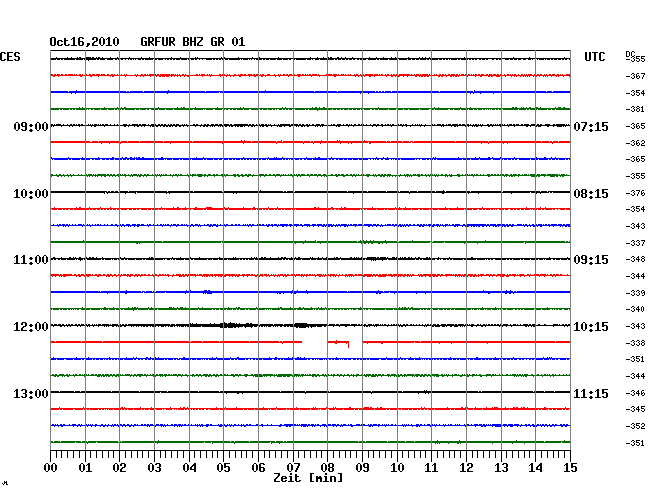Click the '15' minute tick label
This screenshot has width=650, height=494.
coord(570,467)
